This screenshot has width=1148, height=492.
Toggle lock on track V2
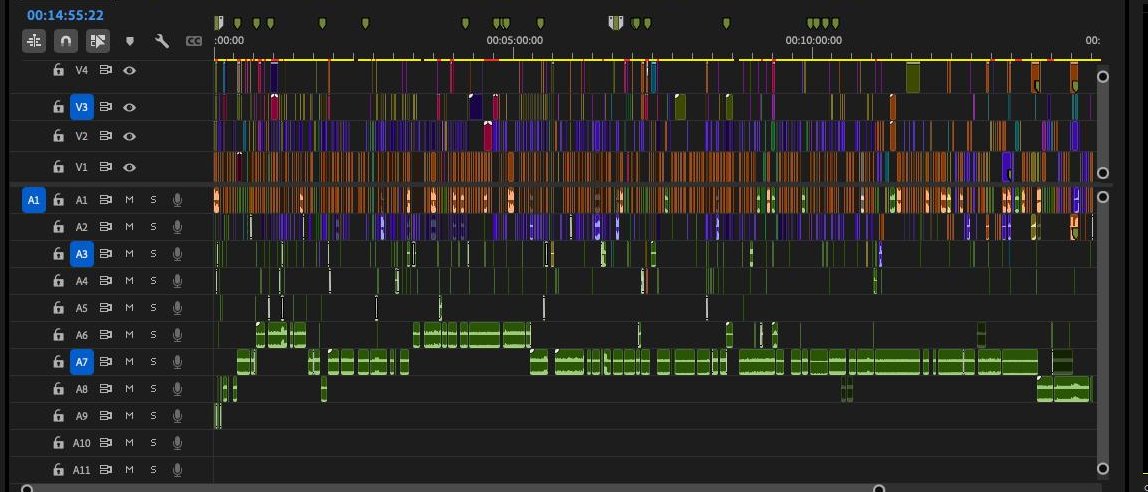click(59, 136)
